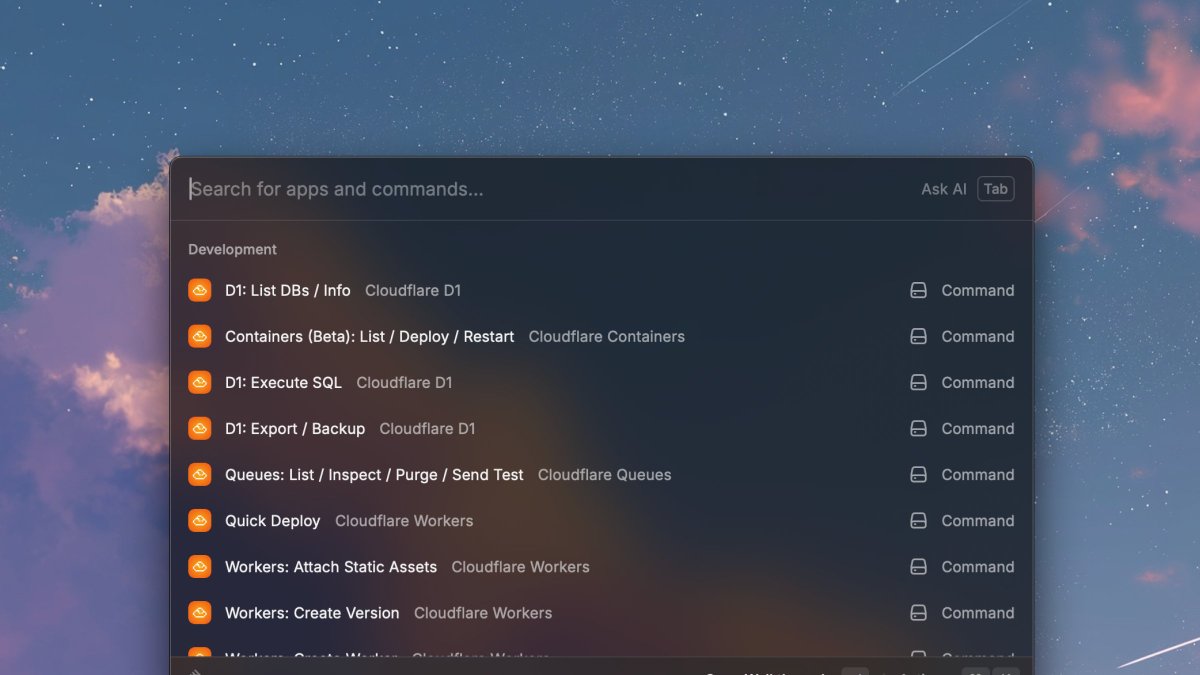Click the Command label in D1: Execute SQL row
This screenshot has height=675, width=1200.
coord(978,382)
